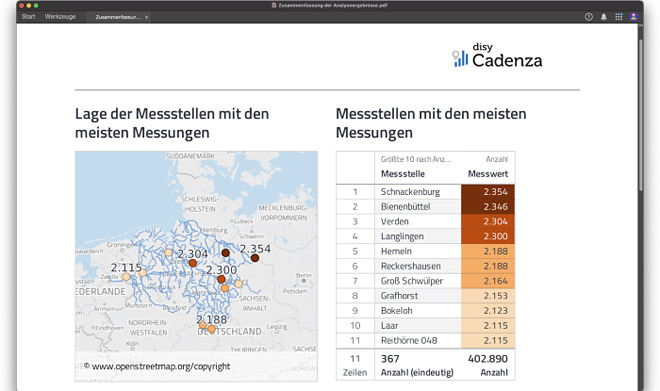Open the user profile avatar icon
660x391 pixels.
pos(633,17)
